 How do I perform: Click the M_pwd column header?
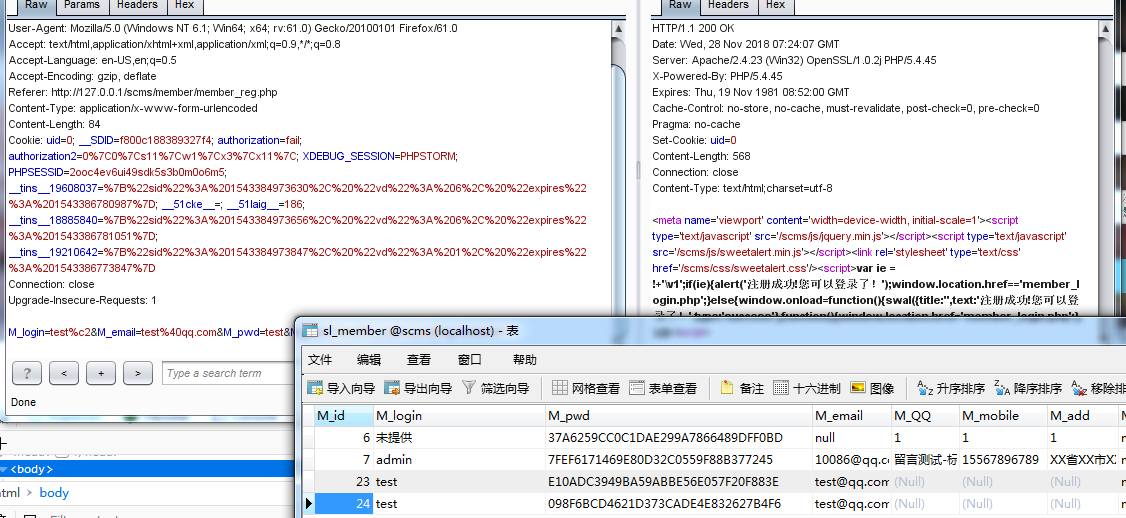tap(679, 415)
